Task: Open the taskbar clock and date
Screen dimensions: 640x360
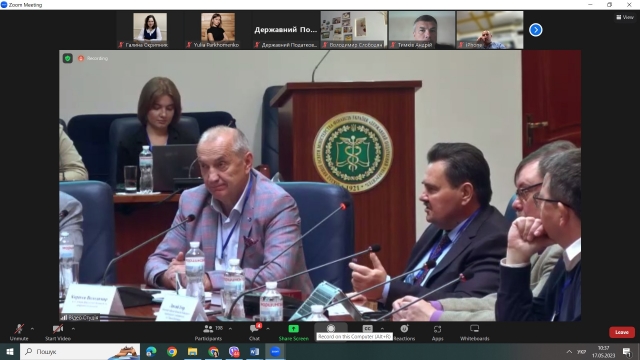Action: coord(603,351)
